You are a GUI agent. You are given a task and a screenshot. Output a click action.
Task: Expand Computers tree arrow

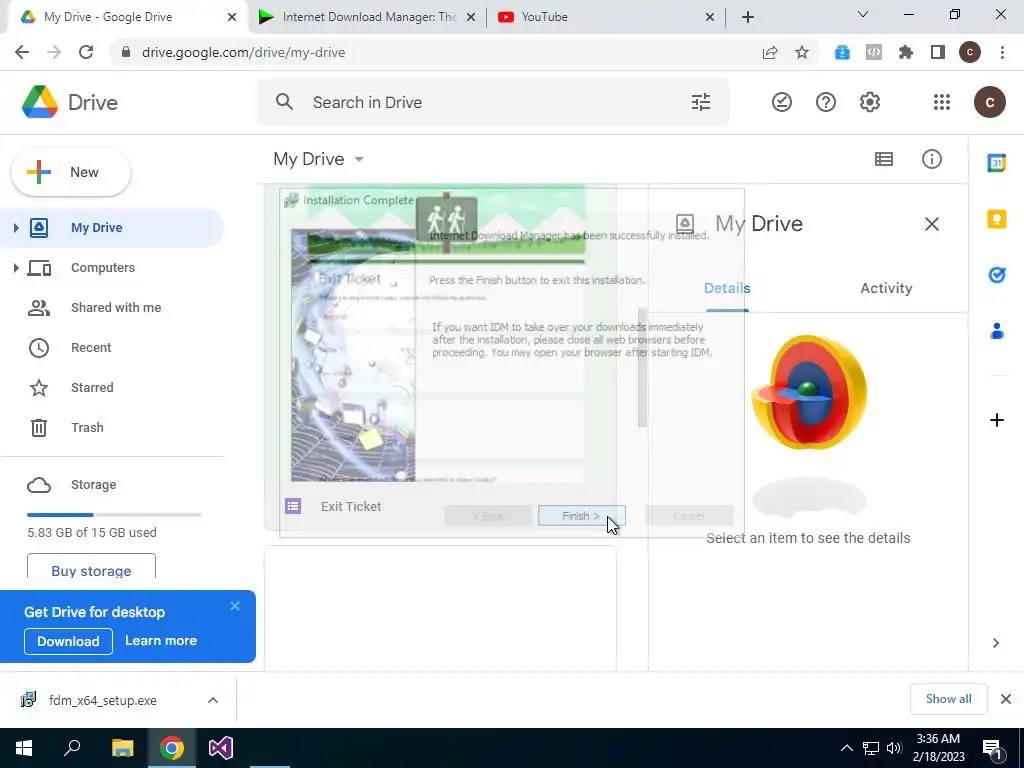pos(16,267)
